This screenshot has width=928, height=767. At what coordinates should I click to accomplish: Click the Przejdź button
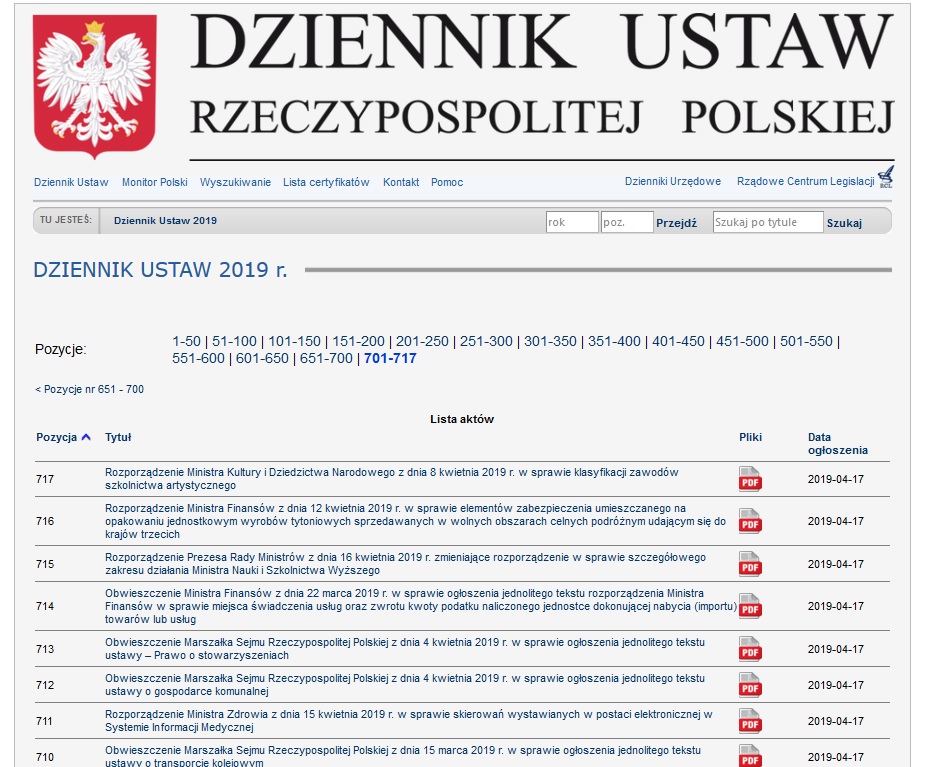[x=676, y=223]
